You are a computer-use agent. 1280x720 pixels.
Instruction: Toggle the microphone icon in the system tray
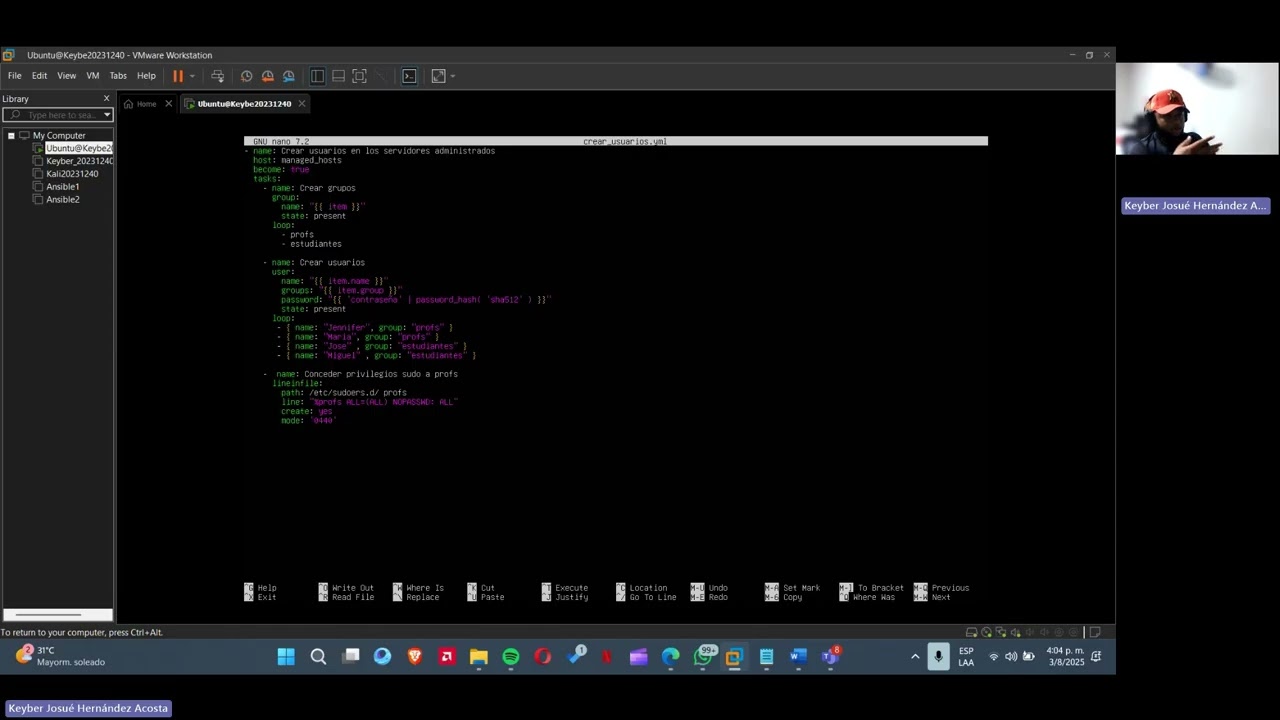tap(938, 657)
